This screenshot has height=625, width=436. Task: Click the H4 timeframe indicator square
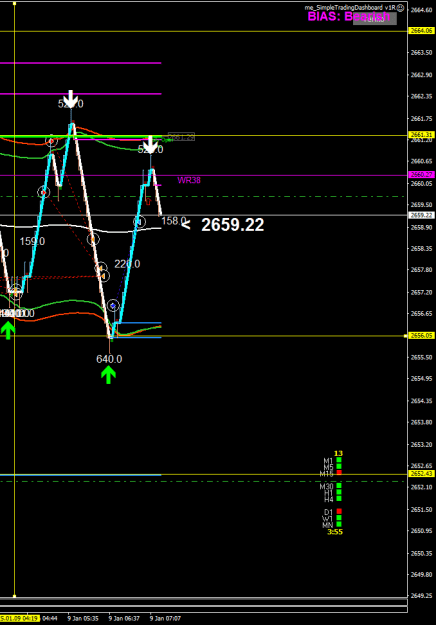tap(339, 499)
